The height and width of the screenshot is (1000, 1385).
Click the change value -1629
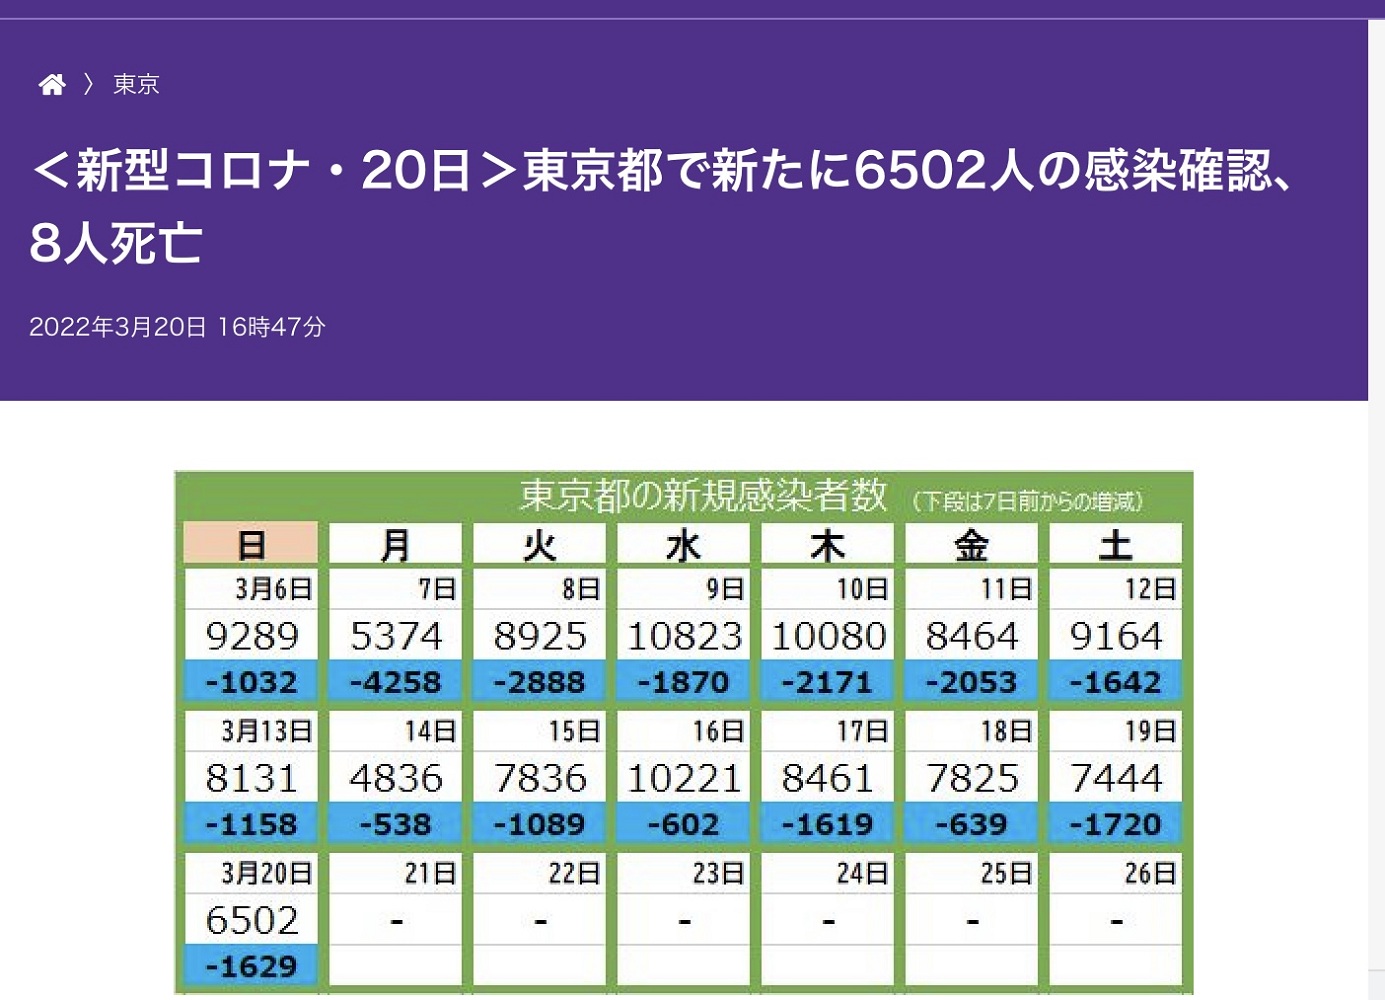(x=251, y=966)
